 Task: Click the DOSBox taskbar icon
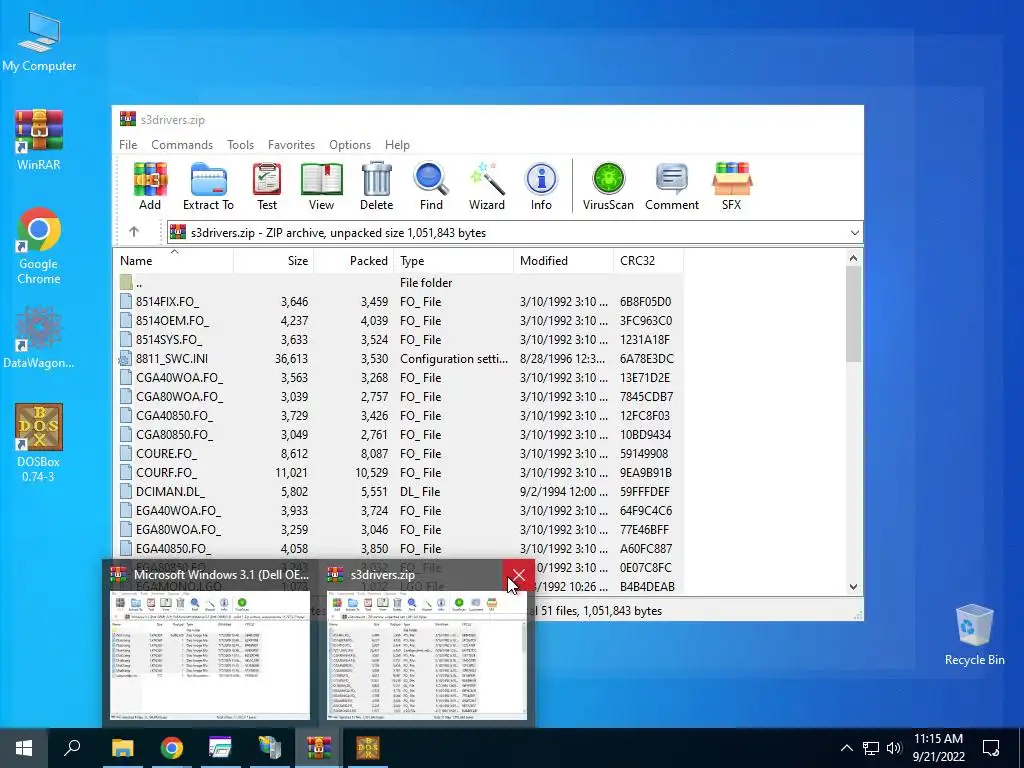pos(368,748)
